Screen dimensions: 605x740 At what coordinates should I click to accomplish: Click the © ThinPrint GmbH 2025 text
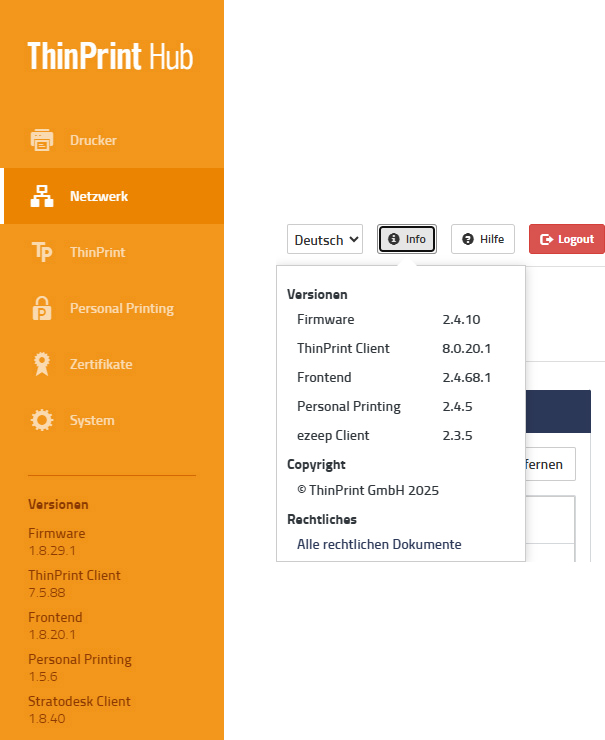pyautogui.click(x=368, y=490)
